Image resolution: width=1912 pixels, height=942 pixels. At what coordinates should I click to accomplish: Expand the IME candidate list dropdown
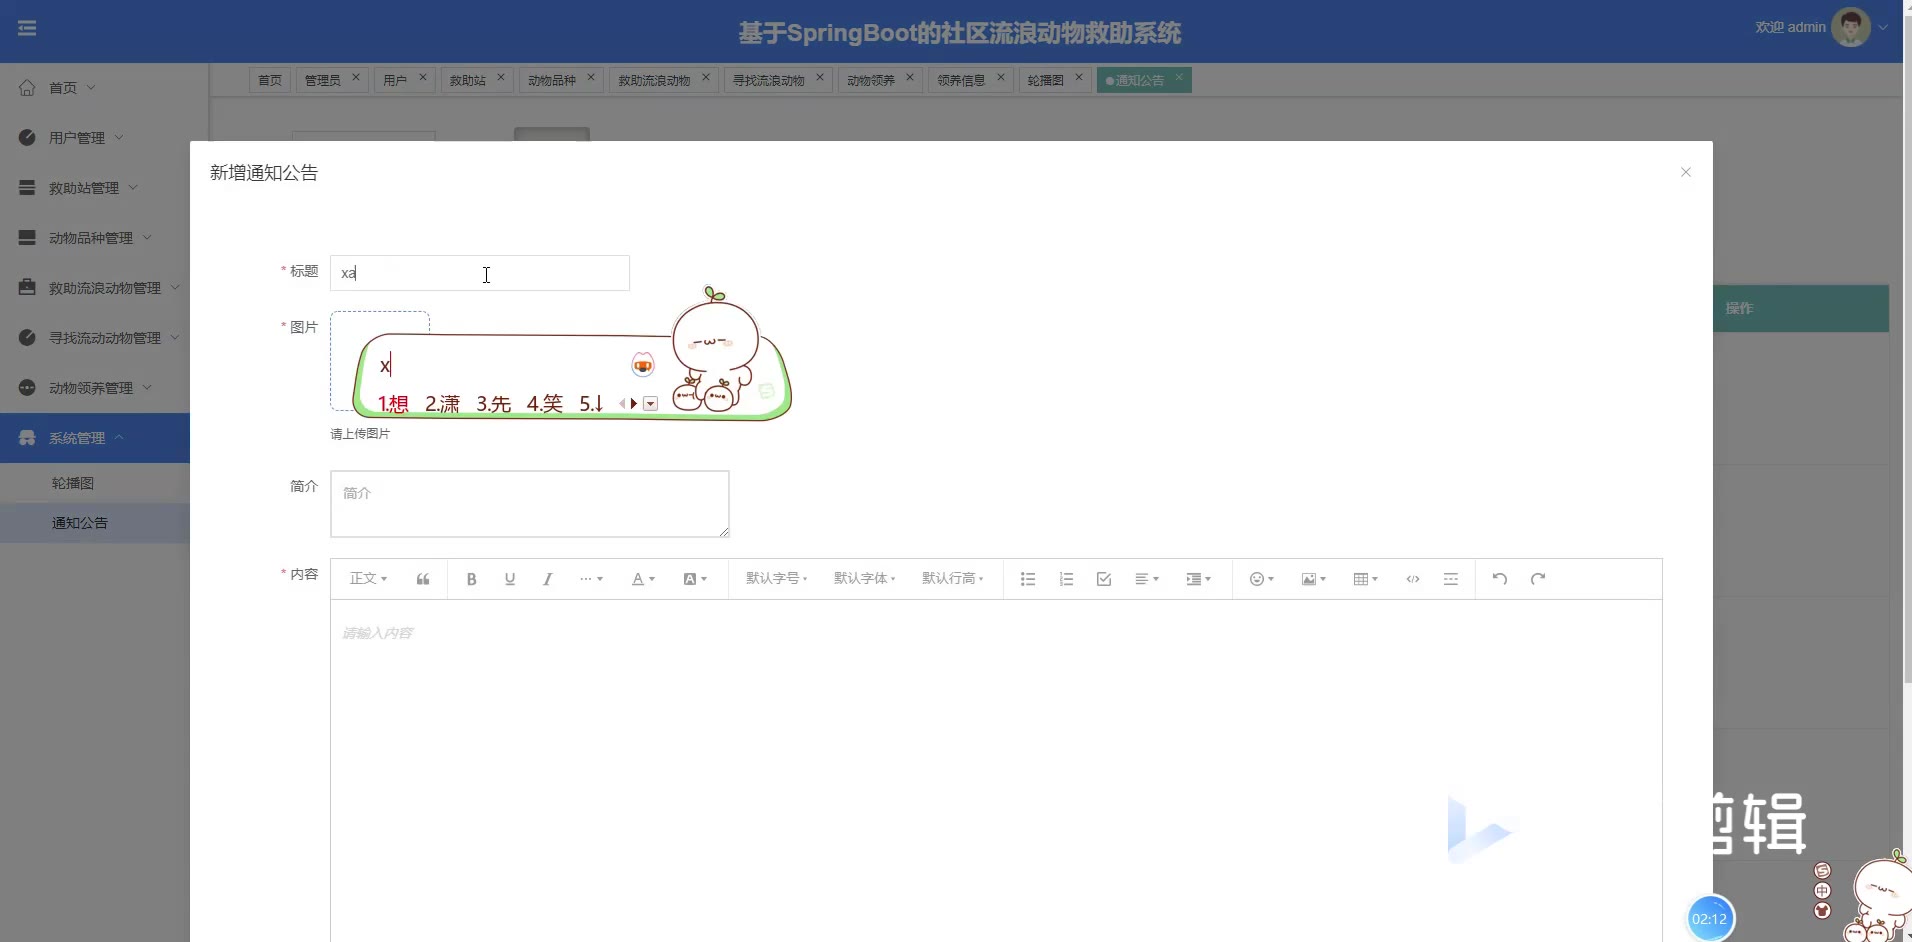coord(651,404)
